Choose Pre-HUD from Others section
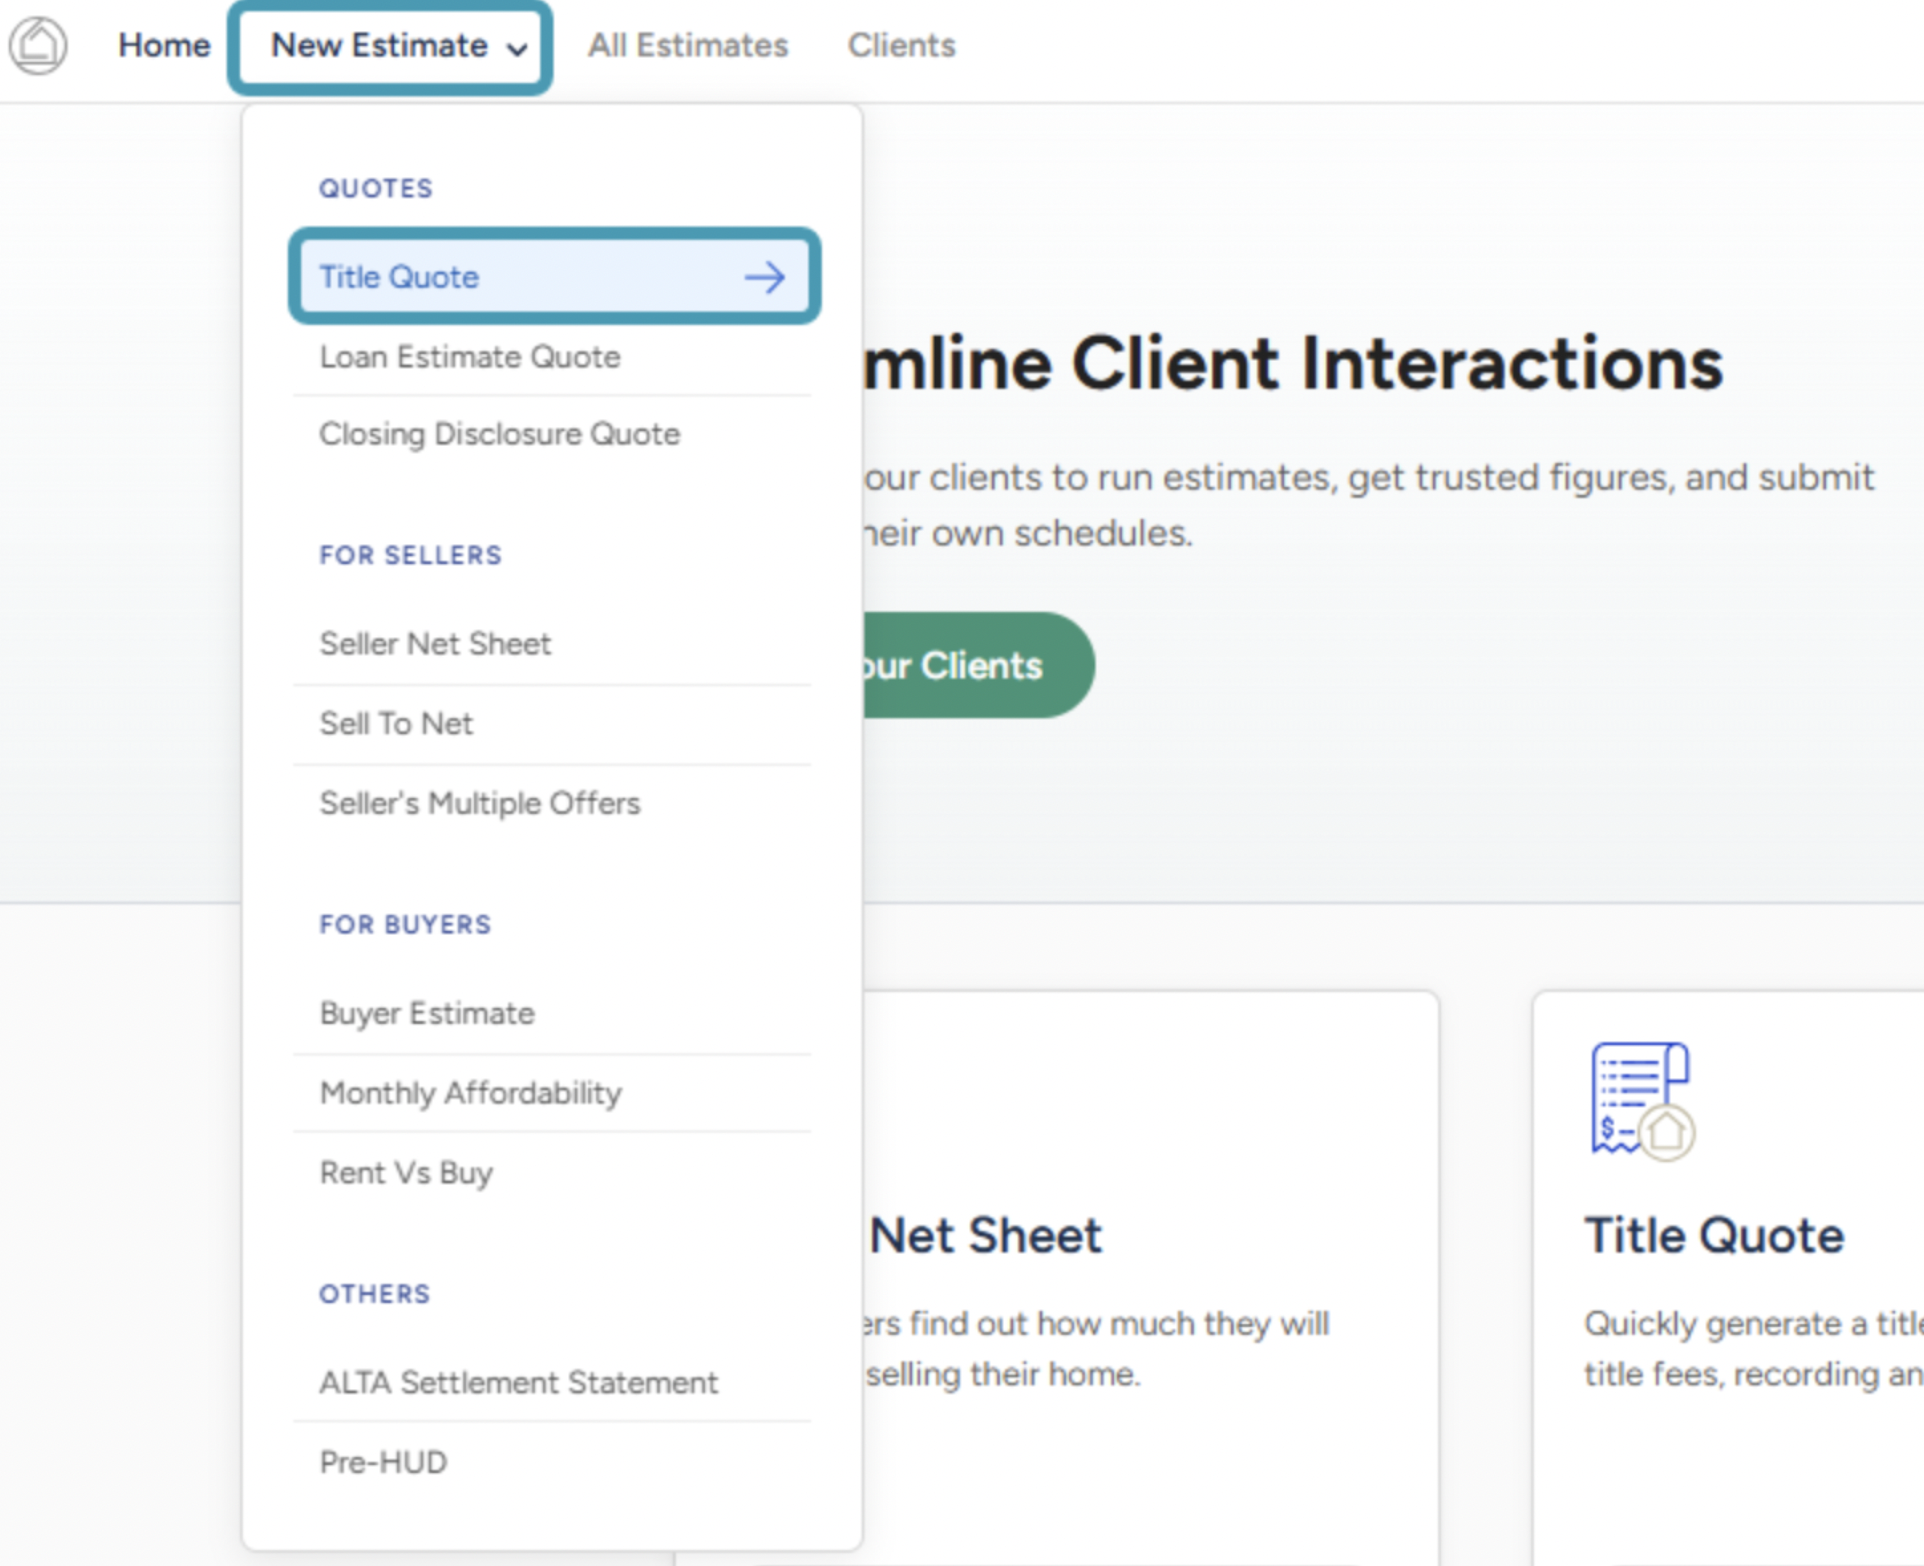 (x=383, y=1462)
